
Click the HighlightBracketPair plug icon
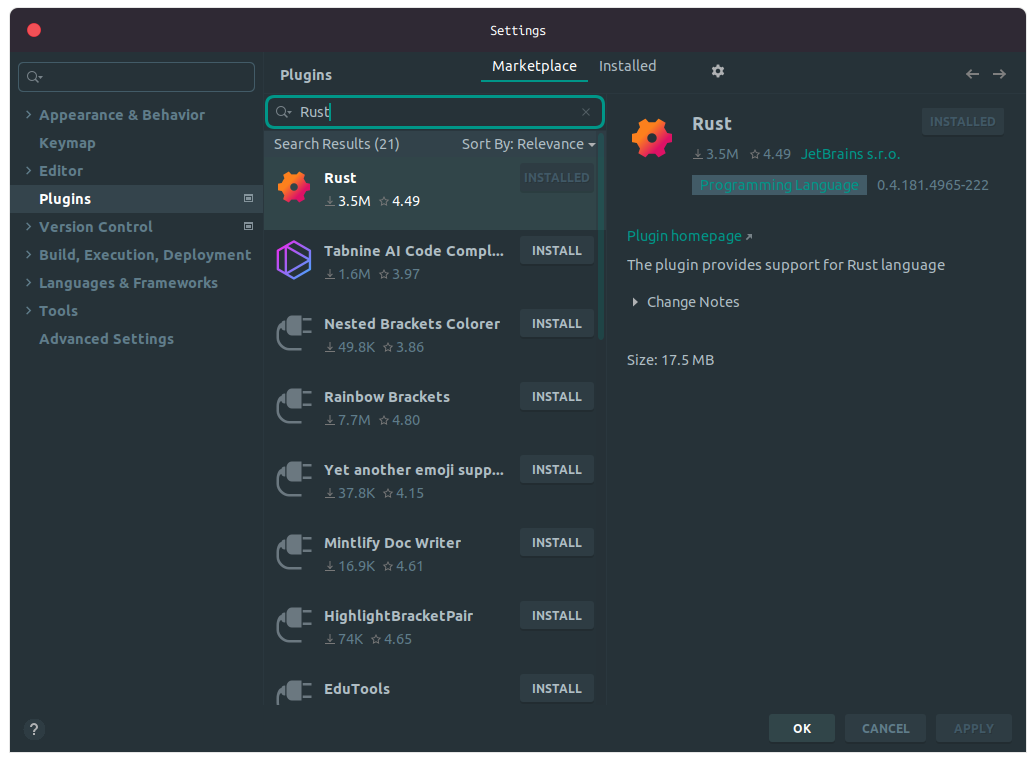294,625
